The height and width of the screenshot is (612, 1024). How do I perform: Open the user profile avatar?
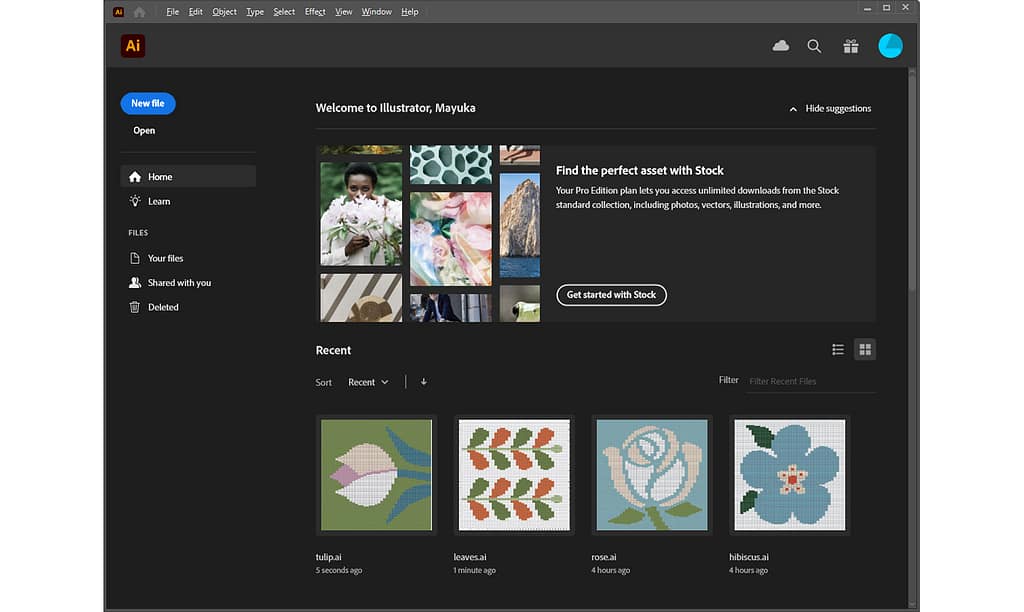890,46
